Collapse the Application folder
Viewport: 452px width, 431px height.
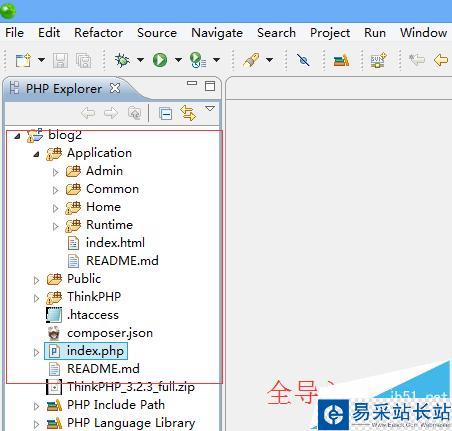click(x=37, y=154)
